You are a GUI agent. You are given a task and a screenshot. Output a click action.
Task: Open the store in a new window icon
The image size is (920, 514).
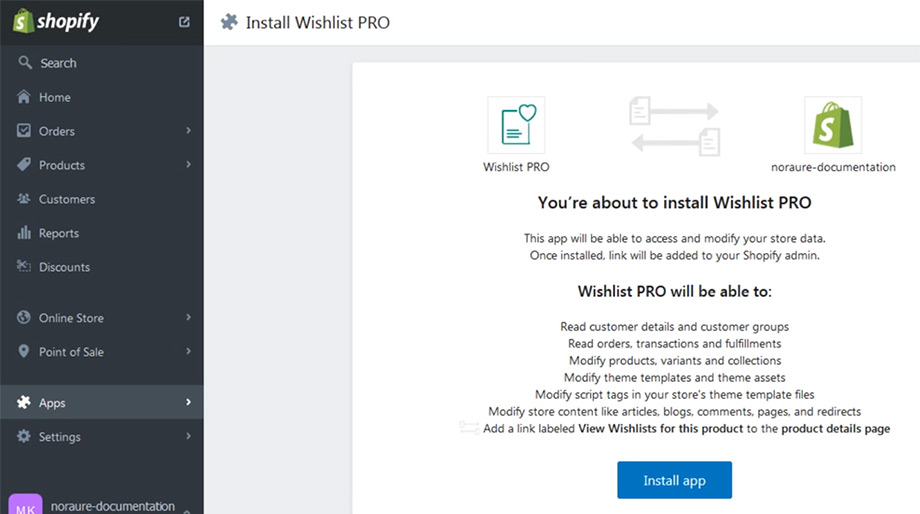pos(184,22)
